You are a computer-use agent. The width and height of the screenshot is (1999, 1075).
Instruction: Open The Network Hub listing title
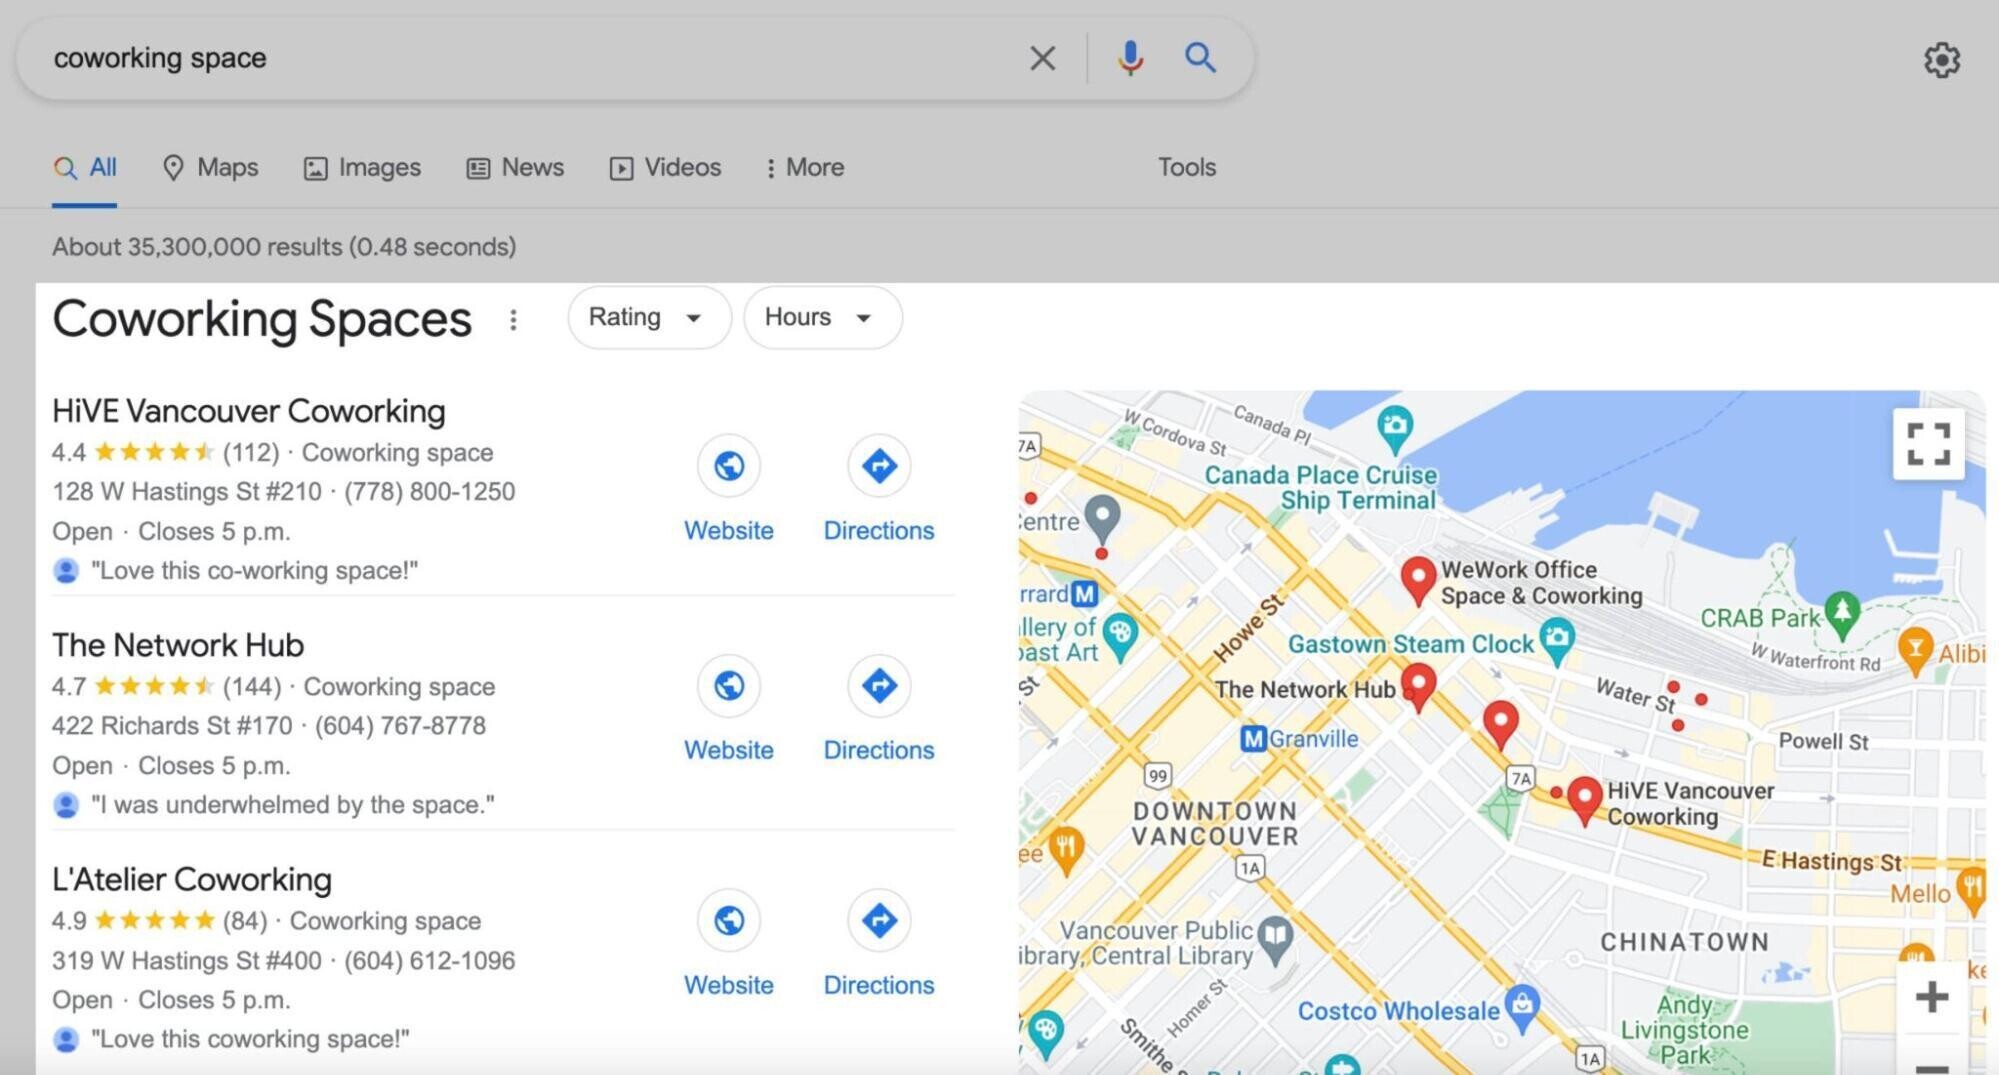pos(178,645)
